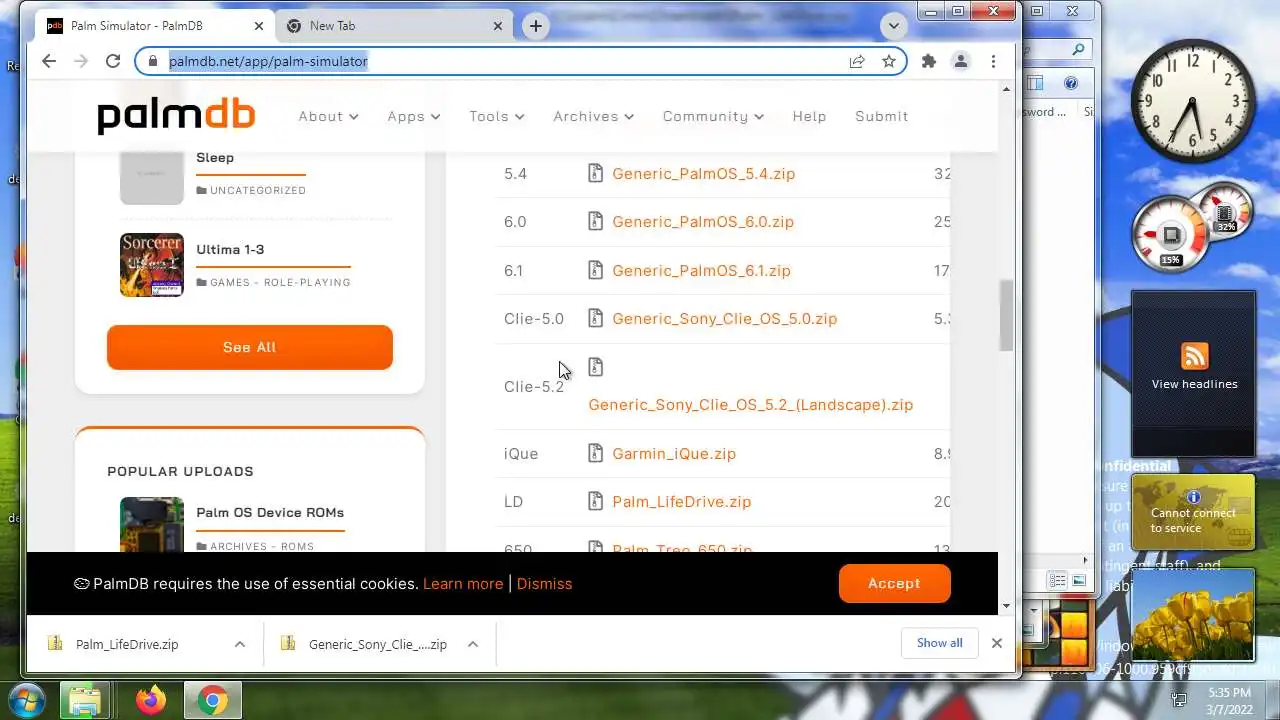
Task: Open options arrow for Generic_Sony_Clie download
Action: (473, 644)
